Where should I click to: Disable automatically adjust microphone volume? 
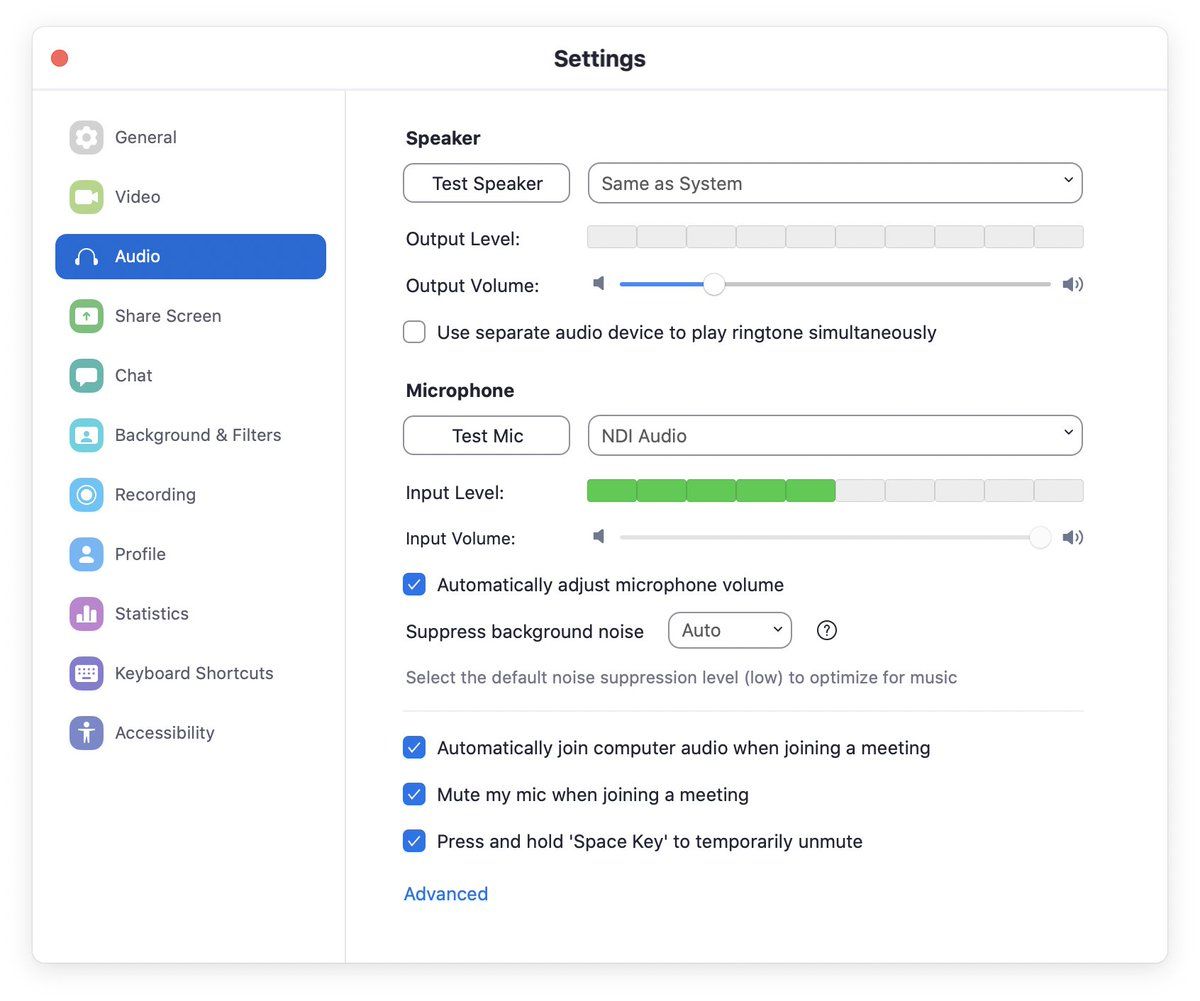tap(414, 585)
